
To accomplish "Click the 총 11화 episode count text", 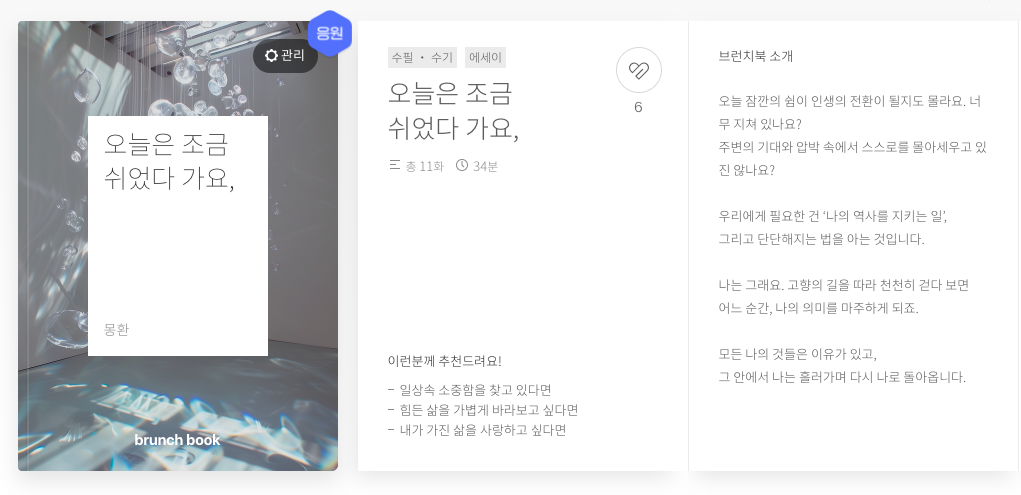I will [425, 166].
